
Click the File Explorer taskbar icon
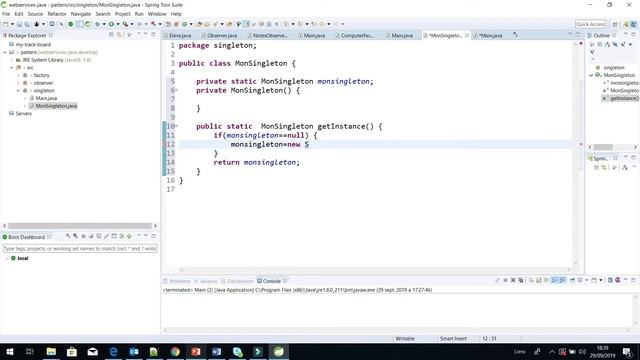coord(51,351)
